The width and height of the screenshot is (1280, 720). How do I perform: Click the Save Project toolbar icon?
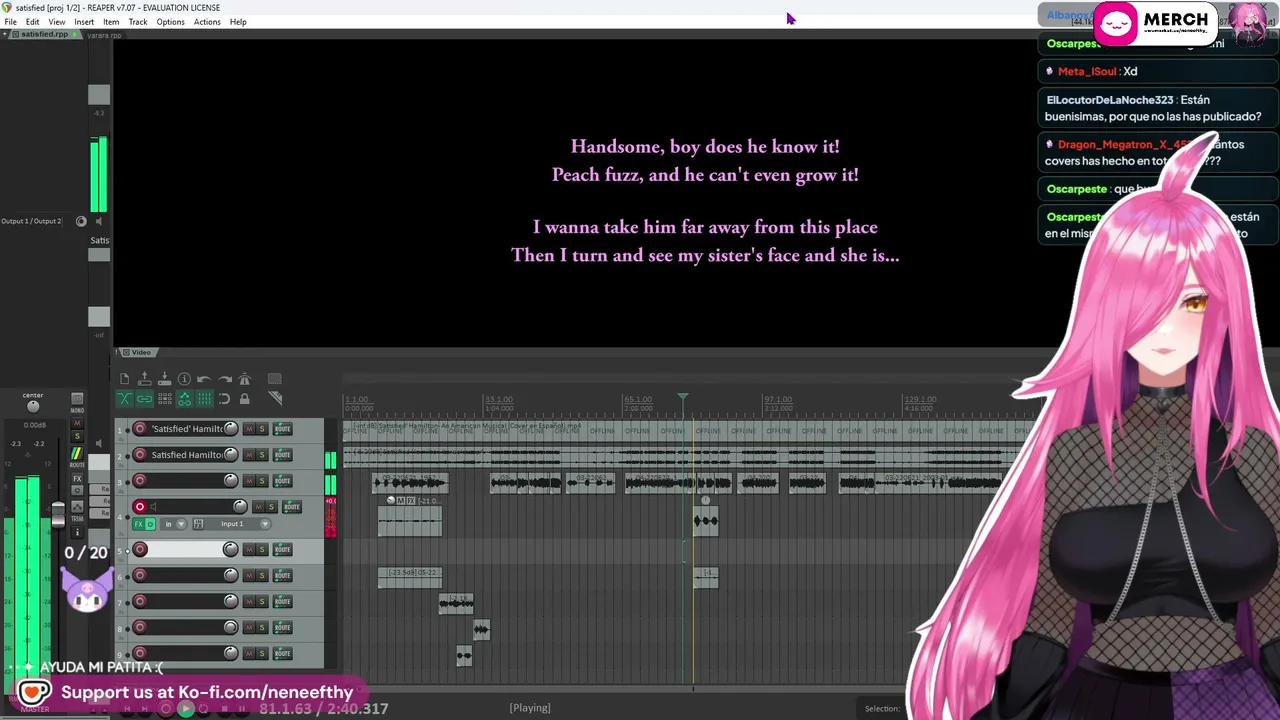point(164,379)
